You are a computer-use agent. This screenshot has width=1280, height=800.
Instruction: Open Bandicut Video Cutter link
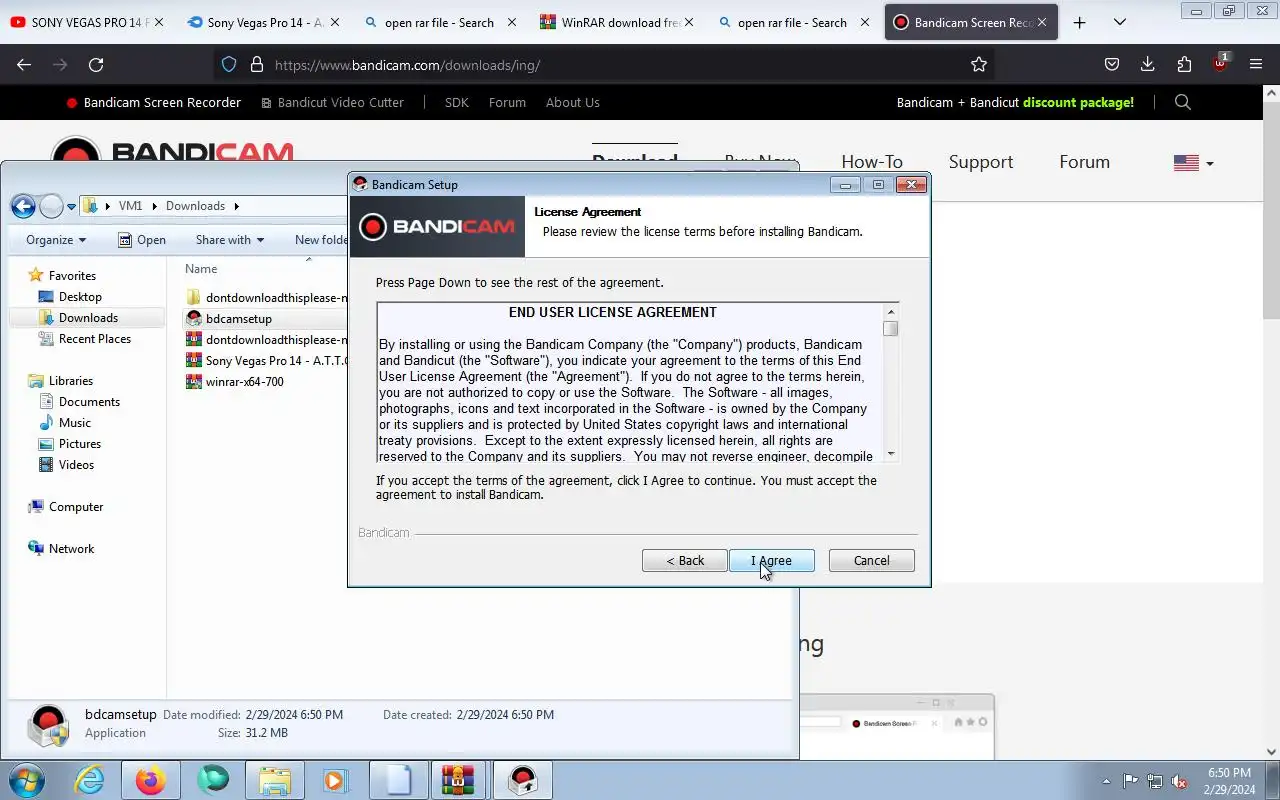coord(332,102)
